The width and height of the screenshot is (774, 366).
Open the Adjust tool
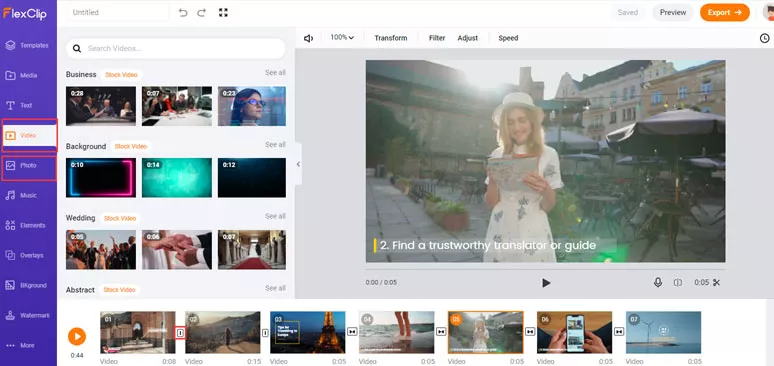467,38
